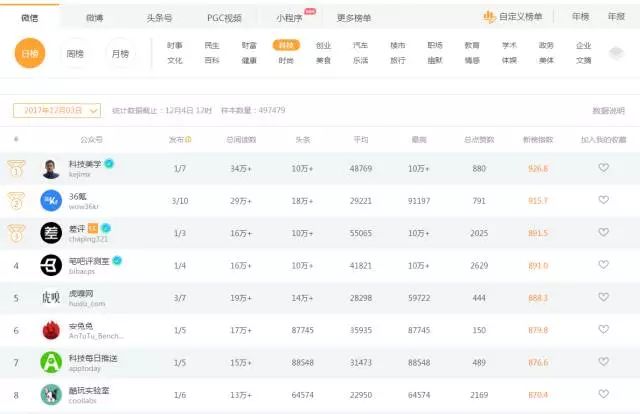Toggle favorite heart for 酷玩实验室

coord(604,394)
